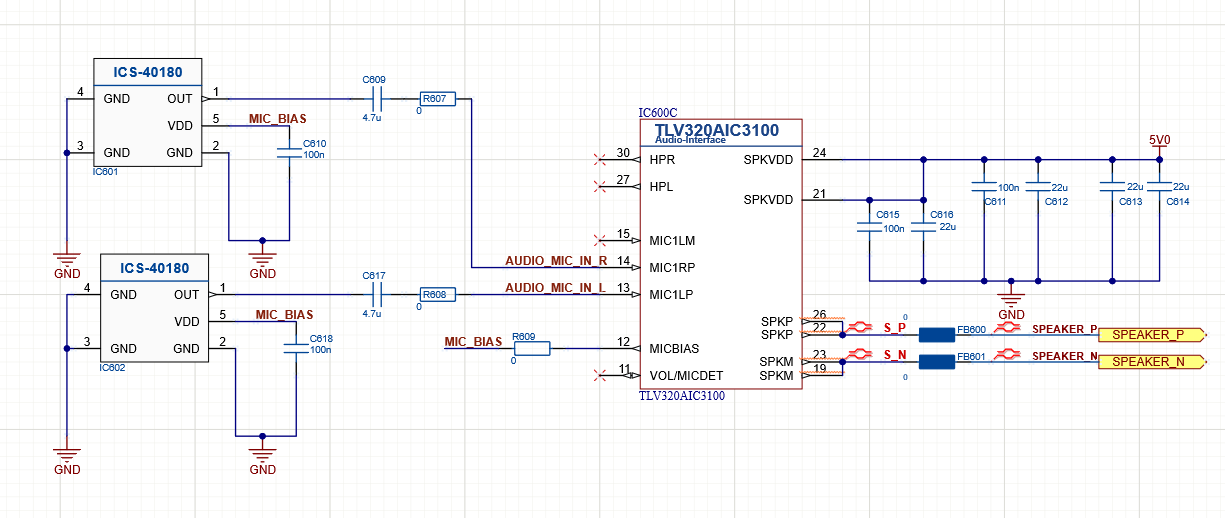Click the red TLV320AIC3100 text below the chip

click(x=681, y=396)
